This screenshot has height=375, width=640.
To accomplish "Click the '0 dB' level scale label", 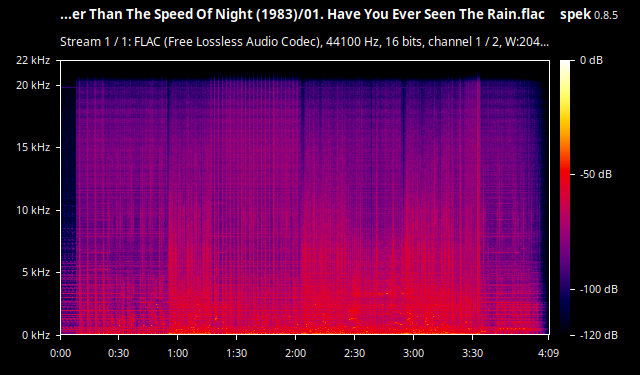I will coord(591,60).
